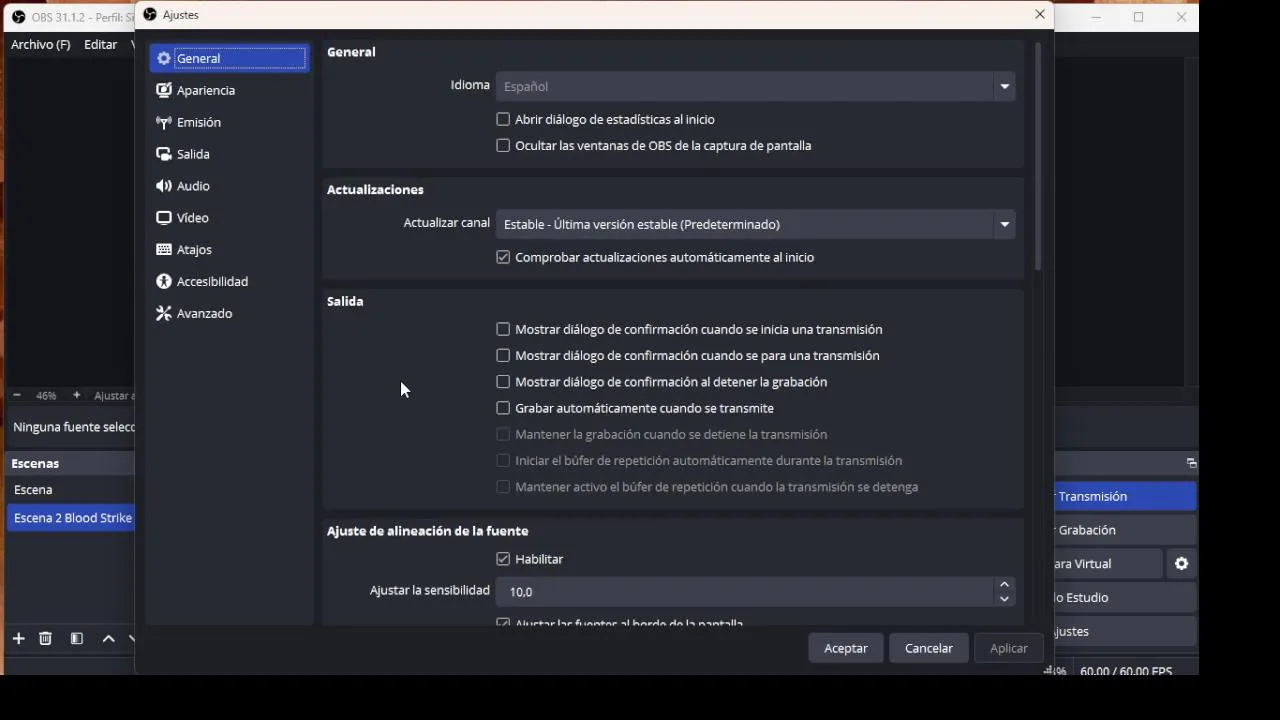Open the Editar menu in OBS
The image size is (1280, 720).
tap(100, 44)
